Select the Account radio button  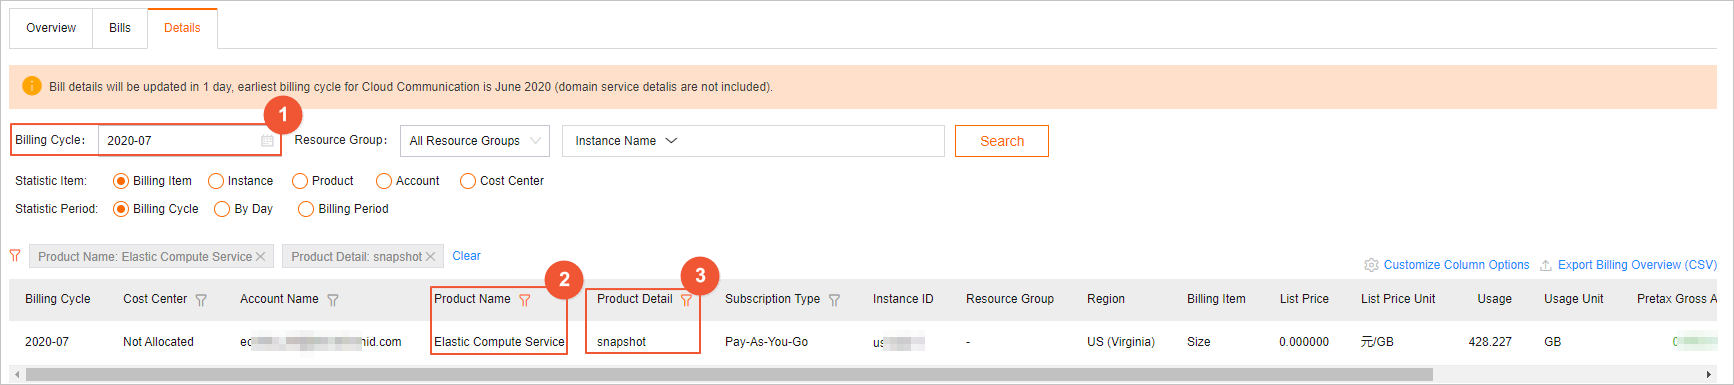(x=384, y=181)
